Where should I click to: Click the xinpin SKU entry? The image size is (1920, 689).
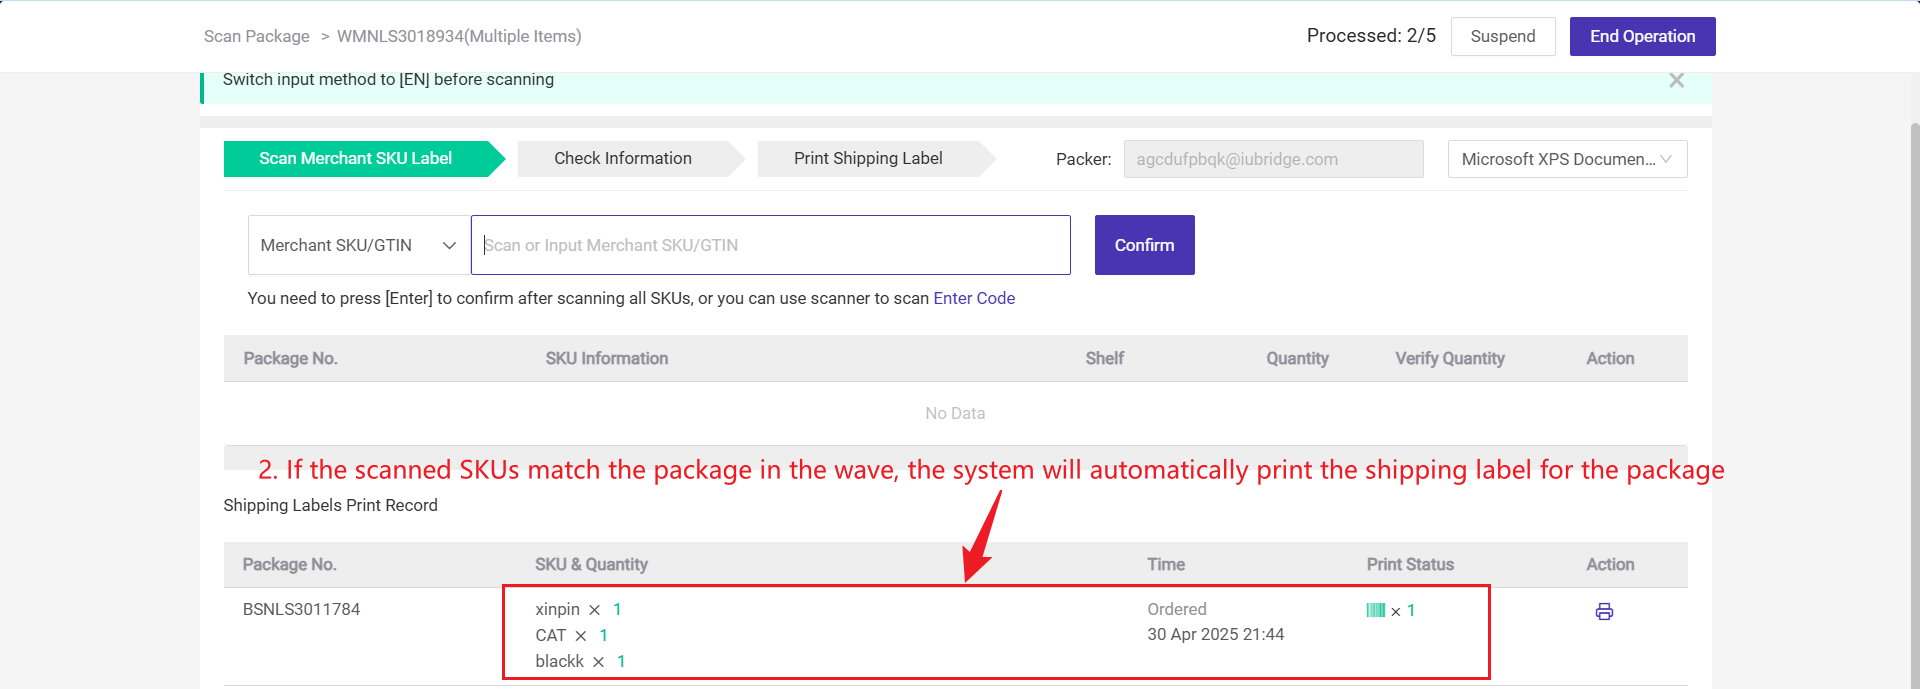pos(557,609)
